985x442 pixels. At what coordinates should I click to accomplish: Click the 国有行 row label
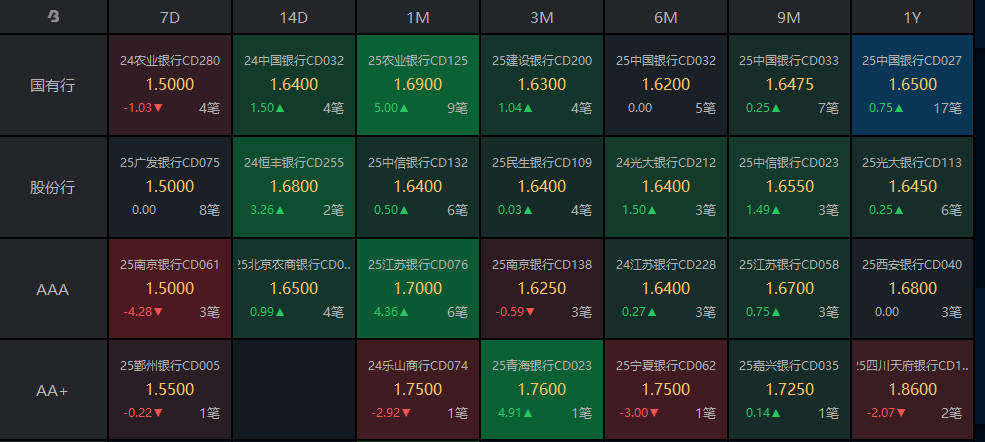[x=54, y=85]
